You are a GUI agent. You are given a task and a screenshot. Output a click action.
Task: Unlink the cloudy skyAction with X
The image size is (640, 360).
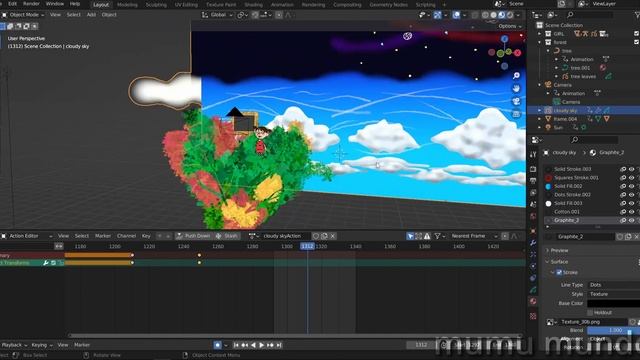click(x=333, y=236)
